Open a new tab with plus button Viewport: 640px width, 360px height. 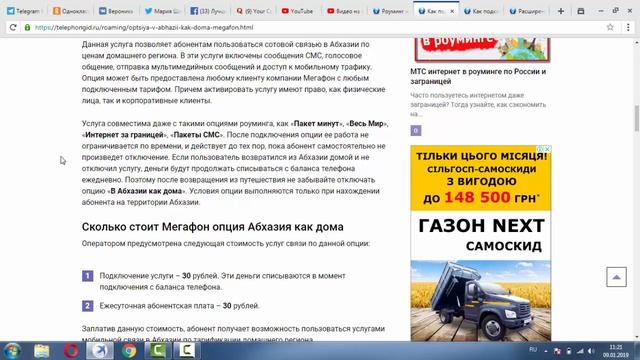coord(561,11)
